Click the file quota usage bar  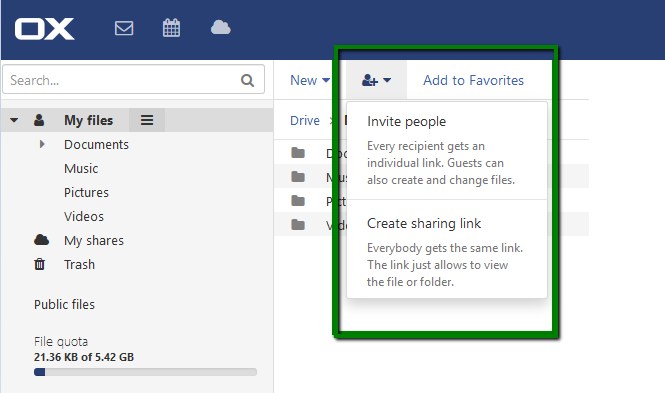pyautogui.click(x=145, y=372)
